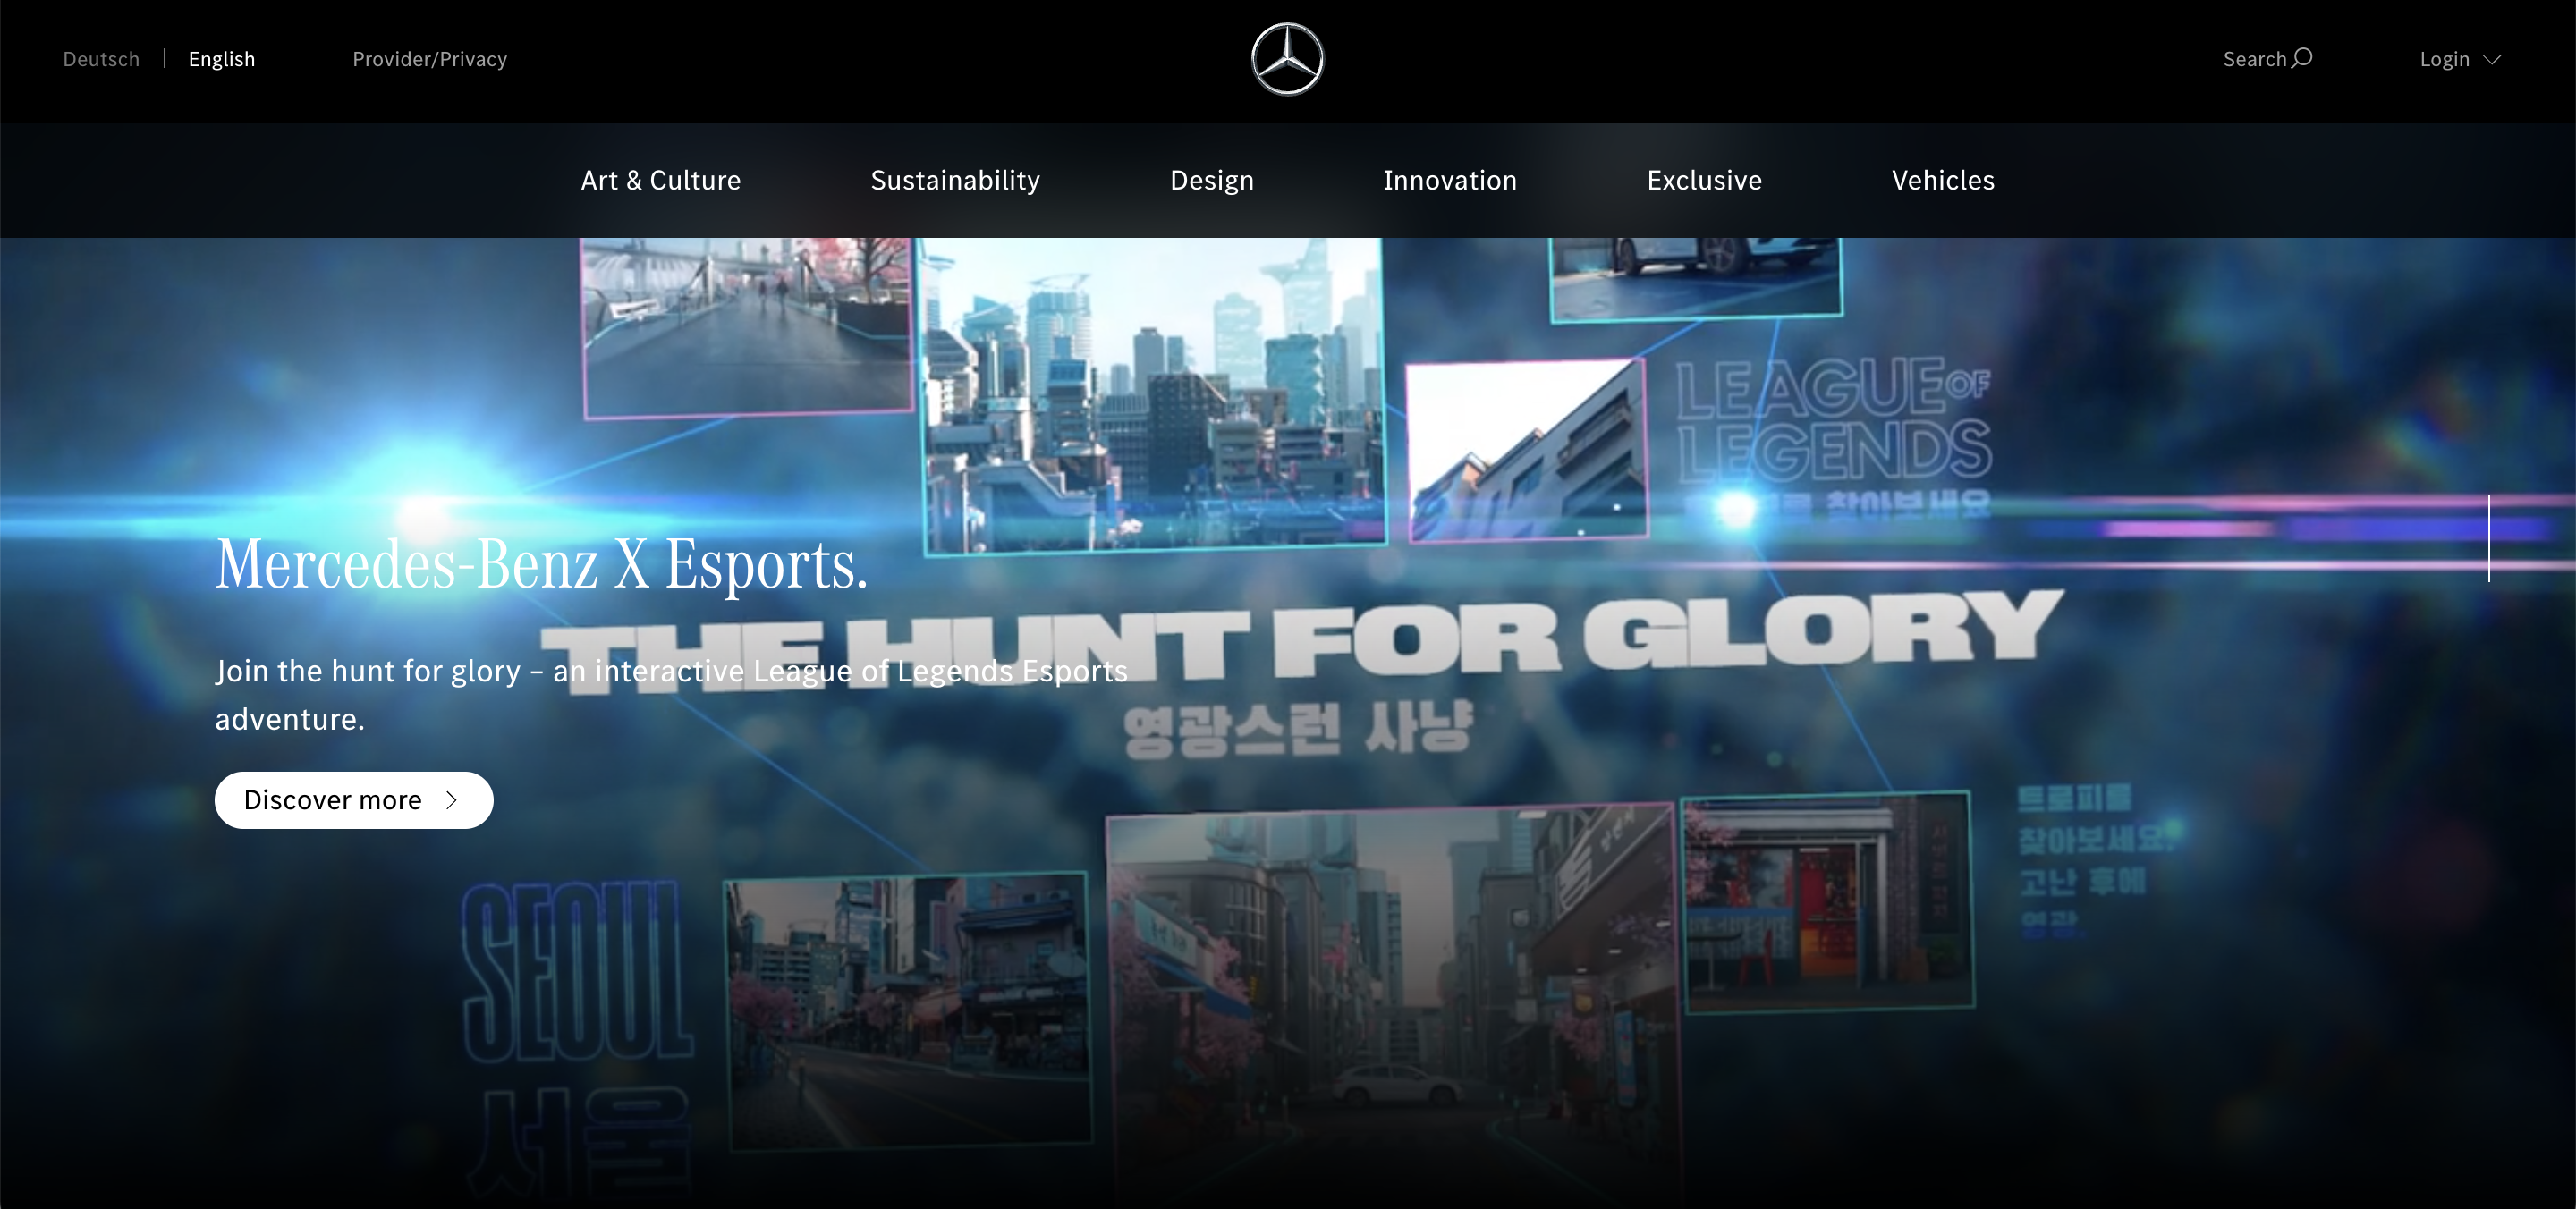Image resolution: width=2576 pixels, height=1209 pixels.
Task: Select the English language option
Action: [222, 59]
